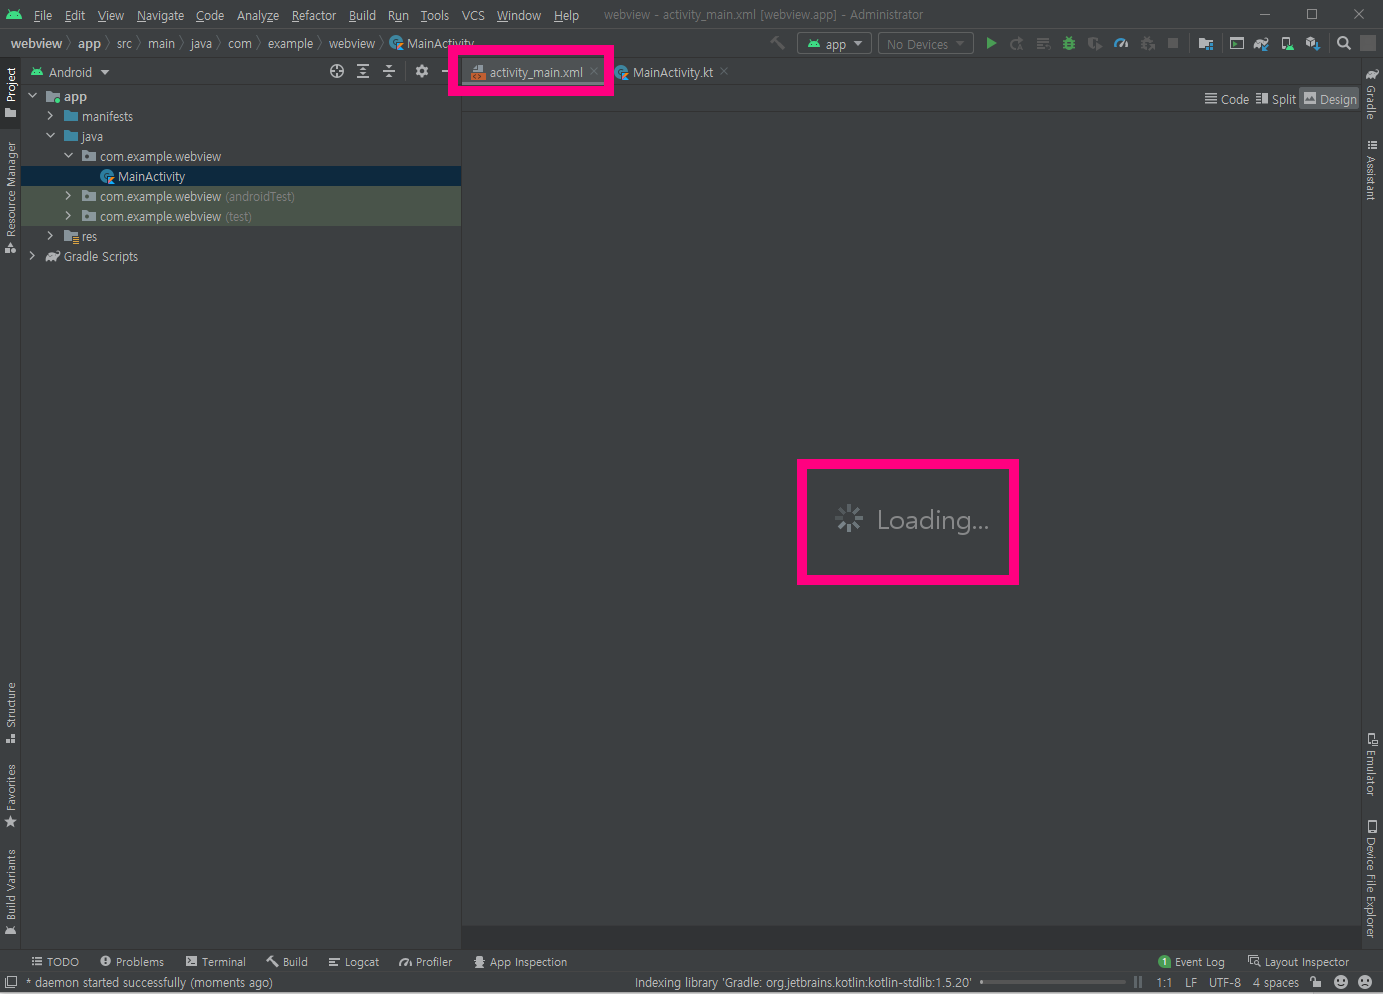Screen dimensions: 1383x994
Task: Click 4 spaces indent setting
Action: pos(1276,982)
